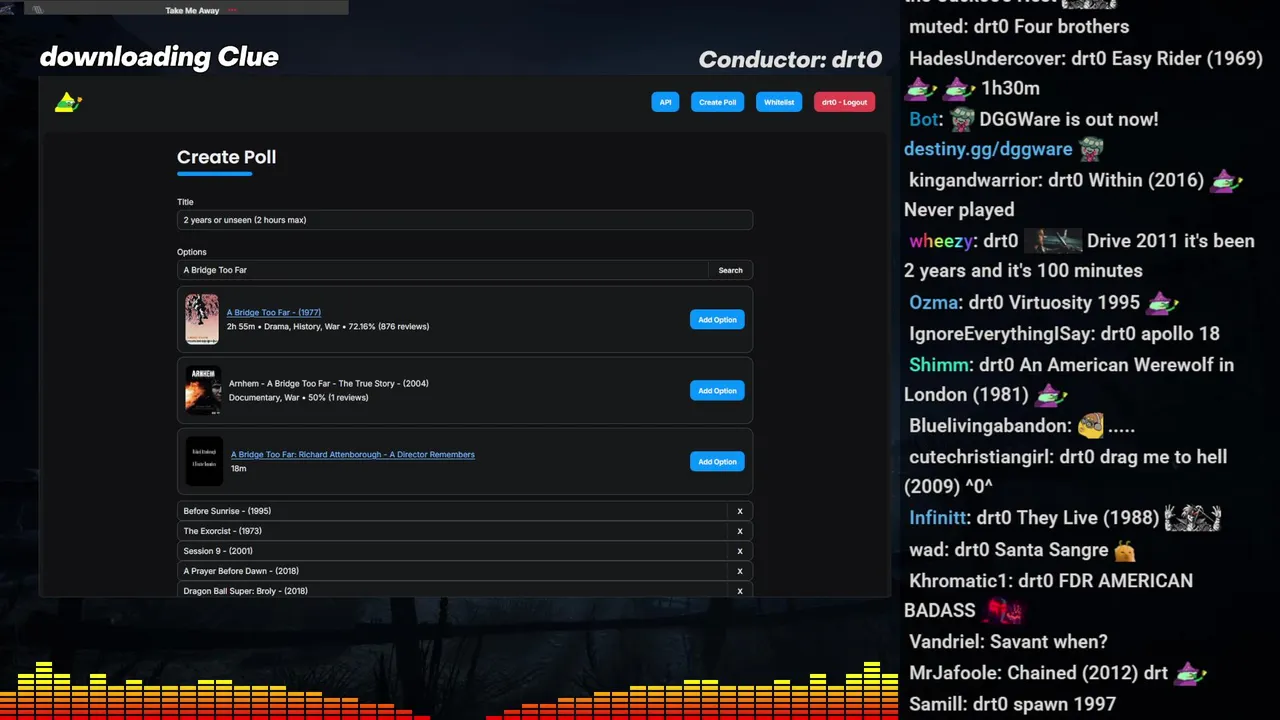Click the A Director Remembers poster thumbnail
The width and height of the screenshot is (1280, 720).
(x=204, y=461)
